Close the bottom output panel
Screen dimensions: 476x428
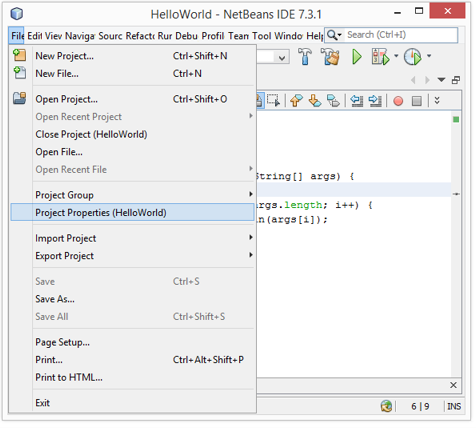click(453, 385)
